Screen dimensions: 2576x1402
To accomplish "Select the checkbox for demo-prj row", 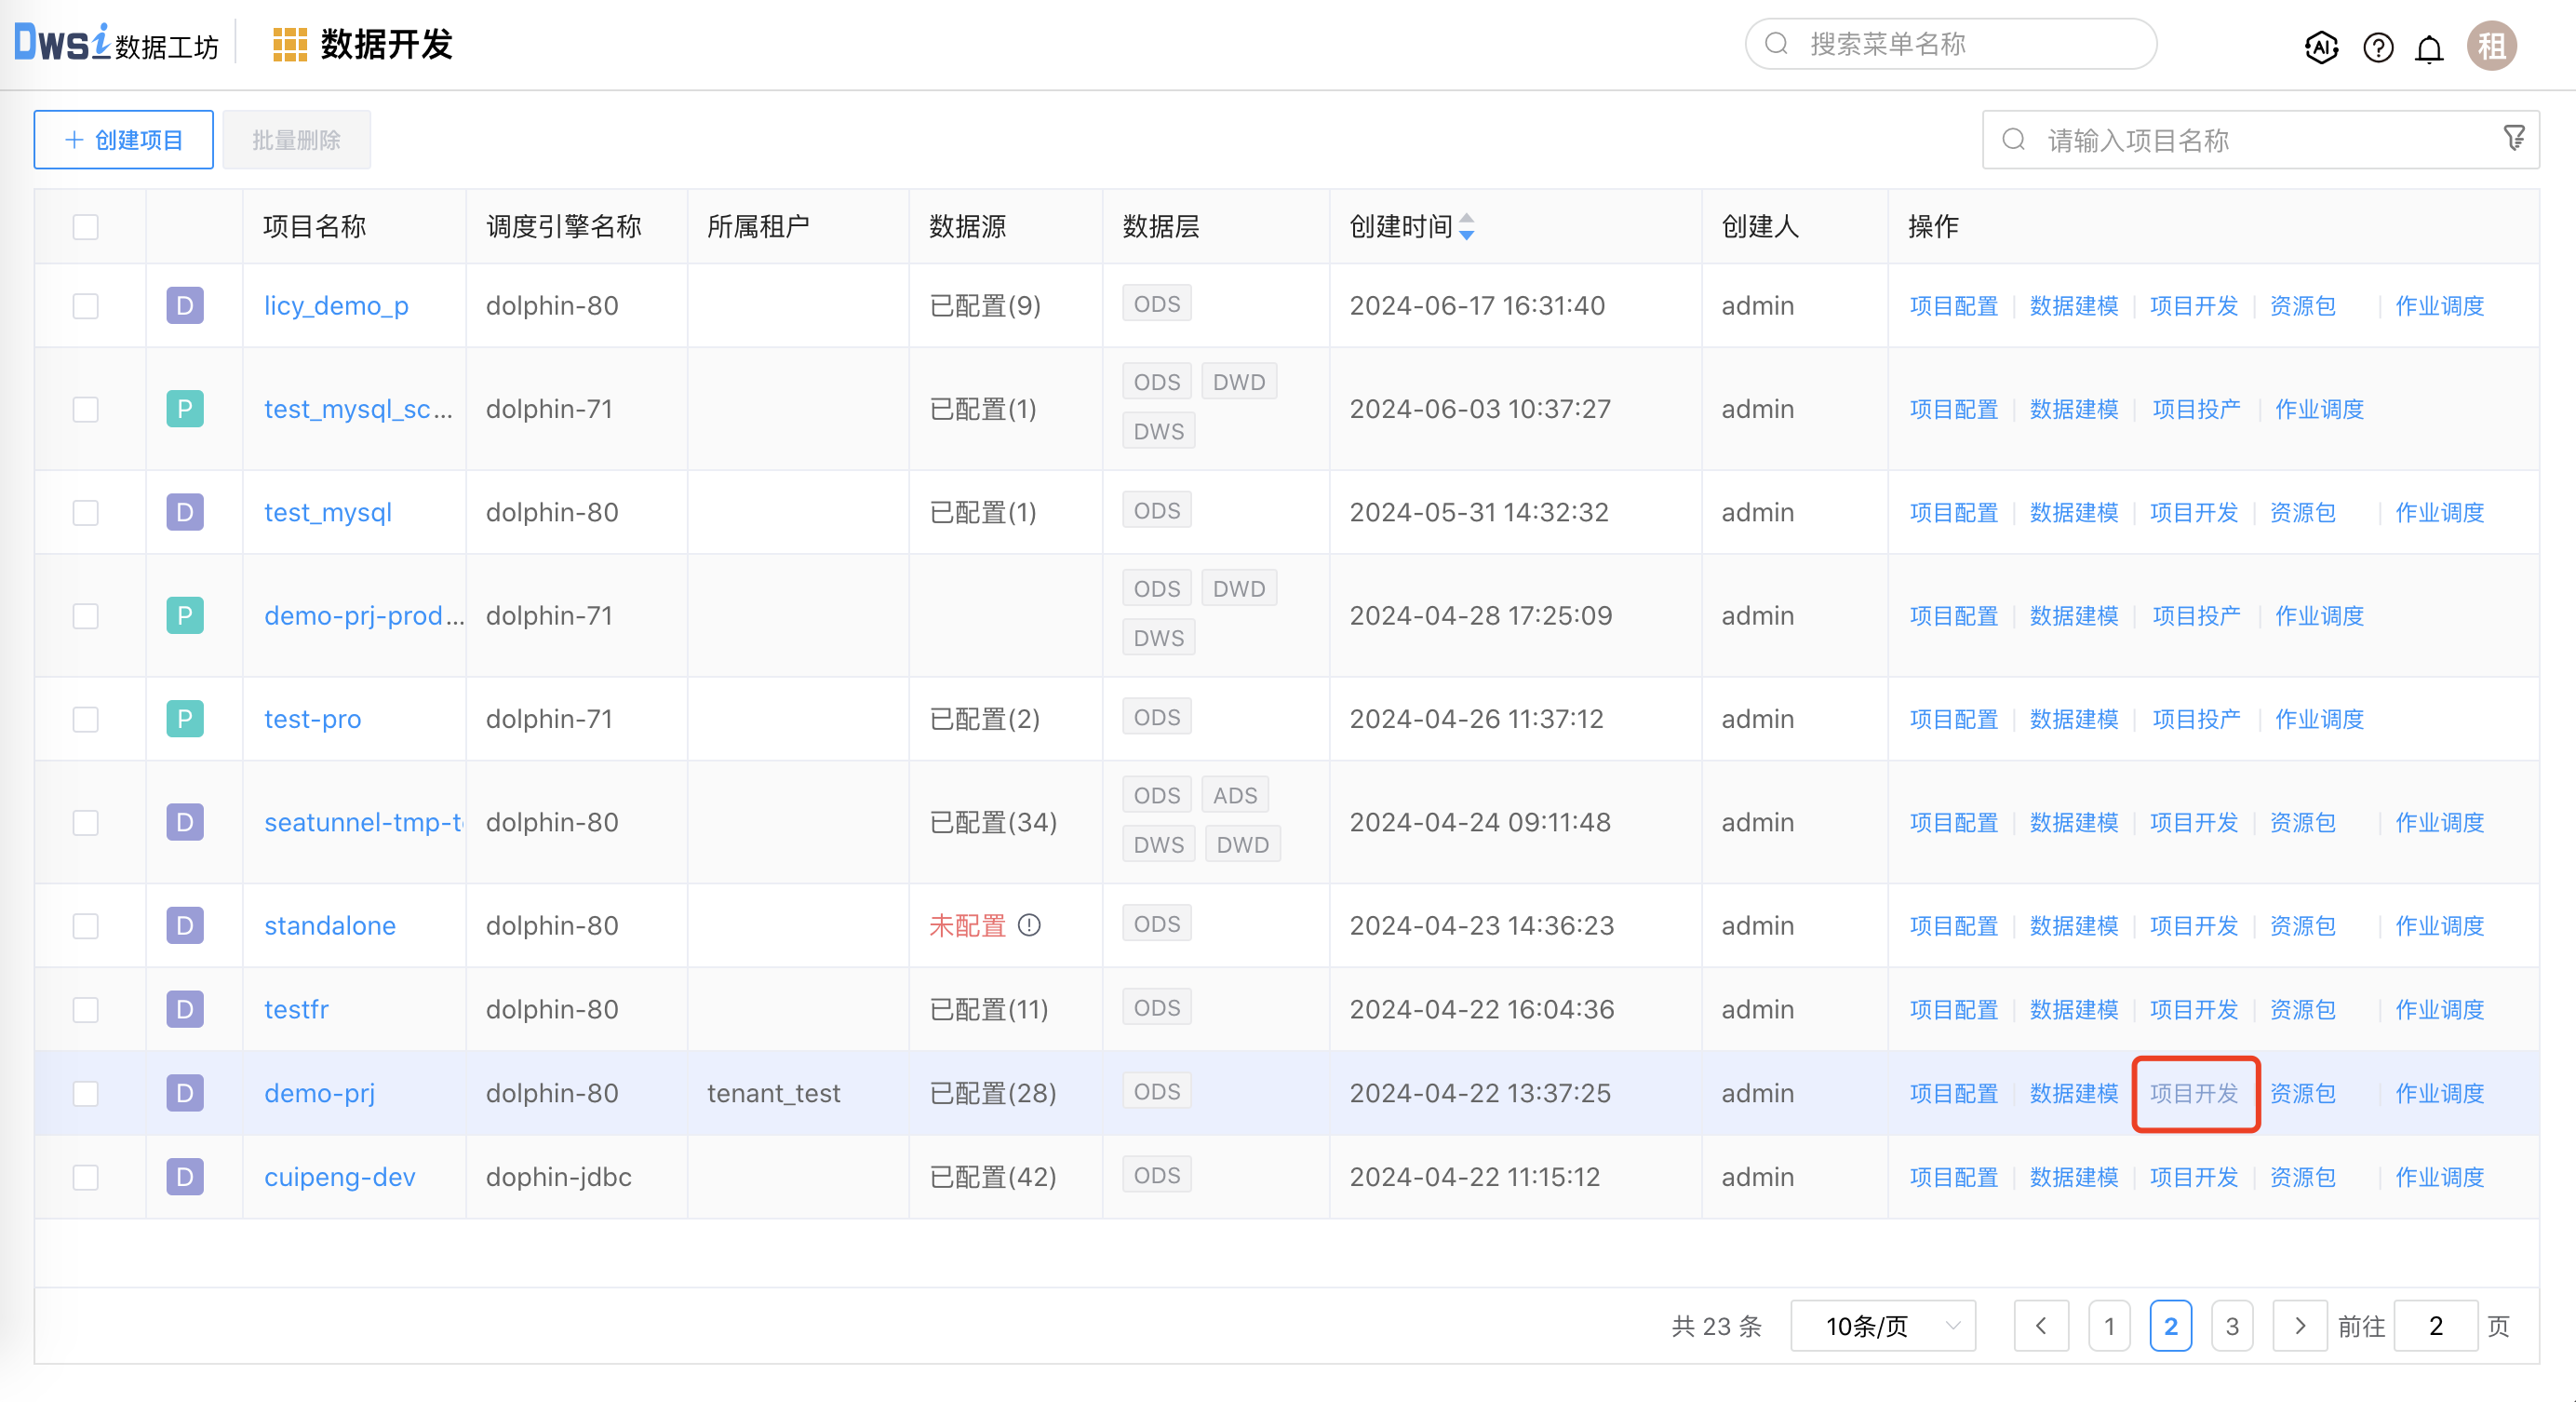I will point(85,1093).
